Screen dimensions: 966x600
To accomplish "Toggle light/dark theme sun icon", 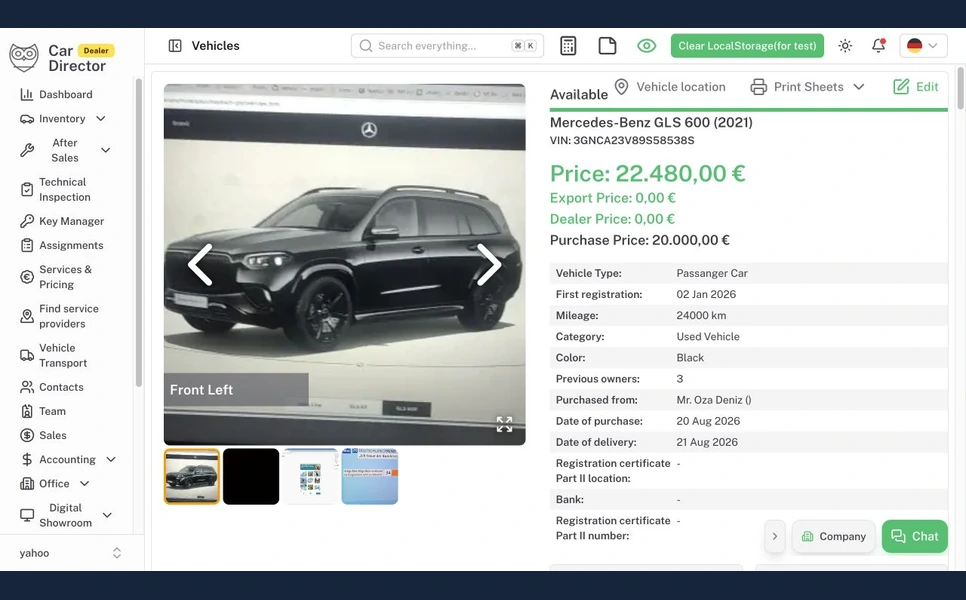I will click(x=845, y=46).
